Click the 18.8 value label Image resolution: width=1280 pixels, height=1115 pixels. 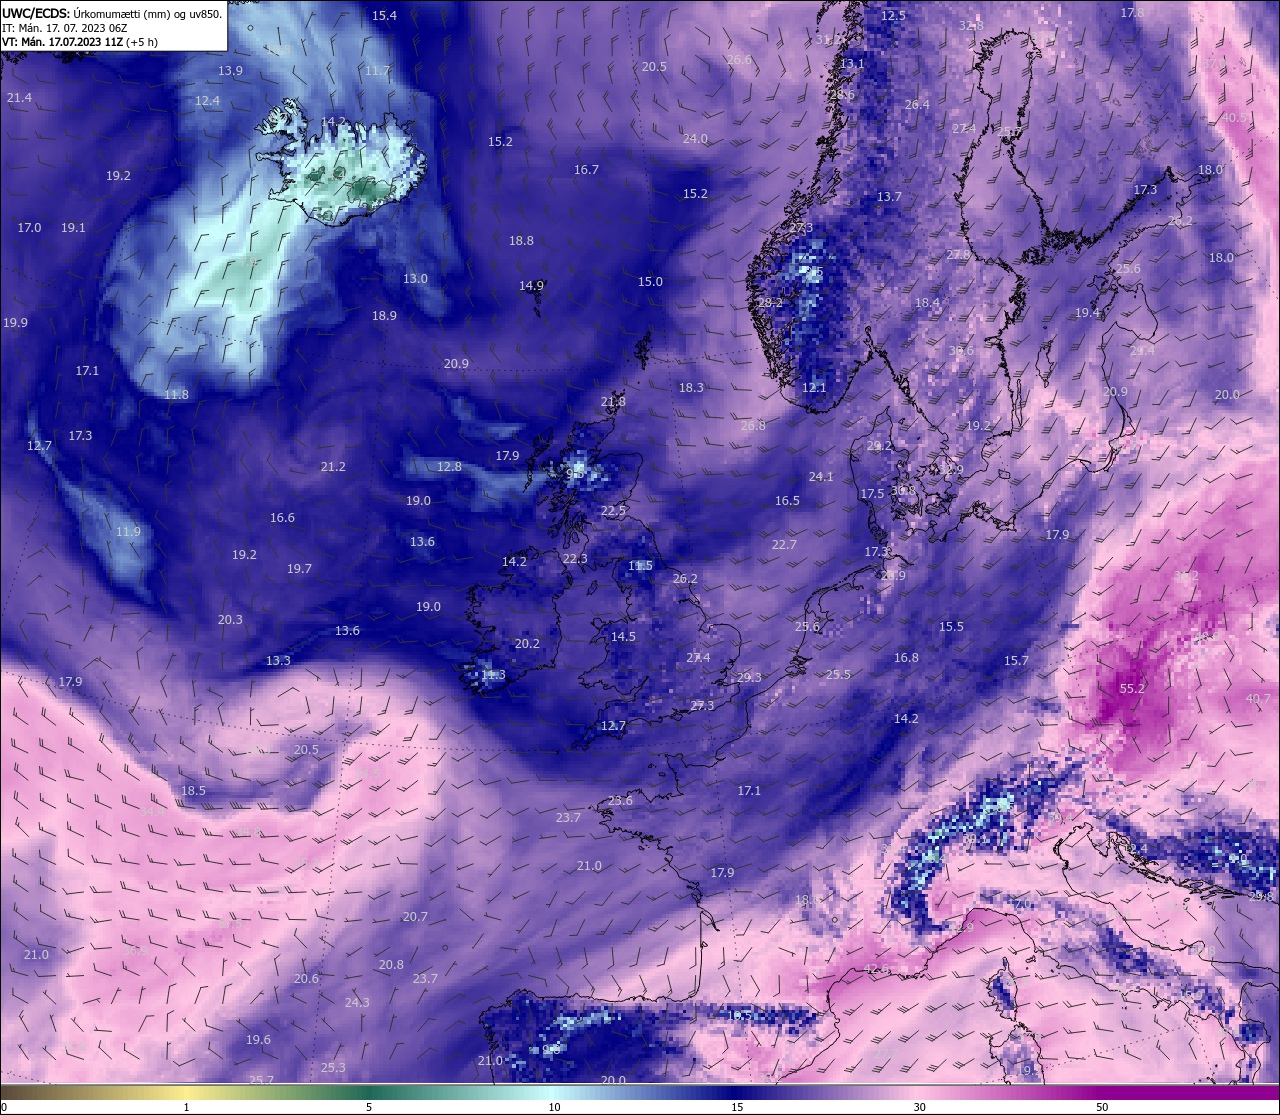pyautogui.click(x=521, y=241)
